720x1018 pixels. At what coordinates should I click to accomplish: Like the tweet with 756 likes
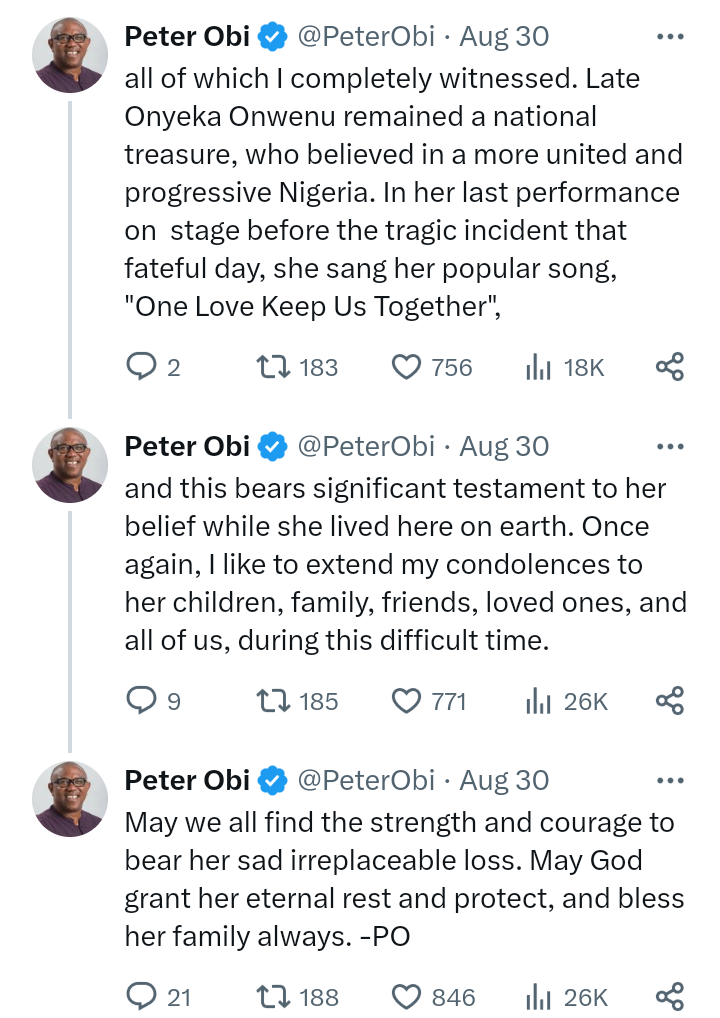tap(405, 368)
